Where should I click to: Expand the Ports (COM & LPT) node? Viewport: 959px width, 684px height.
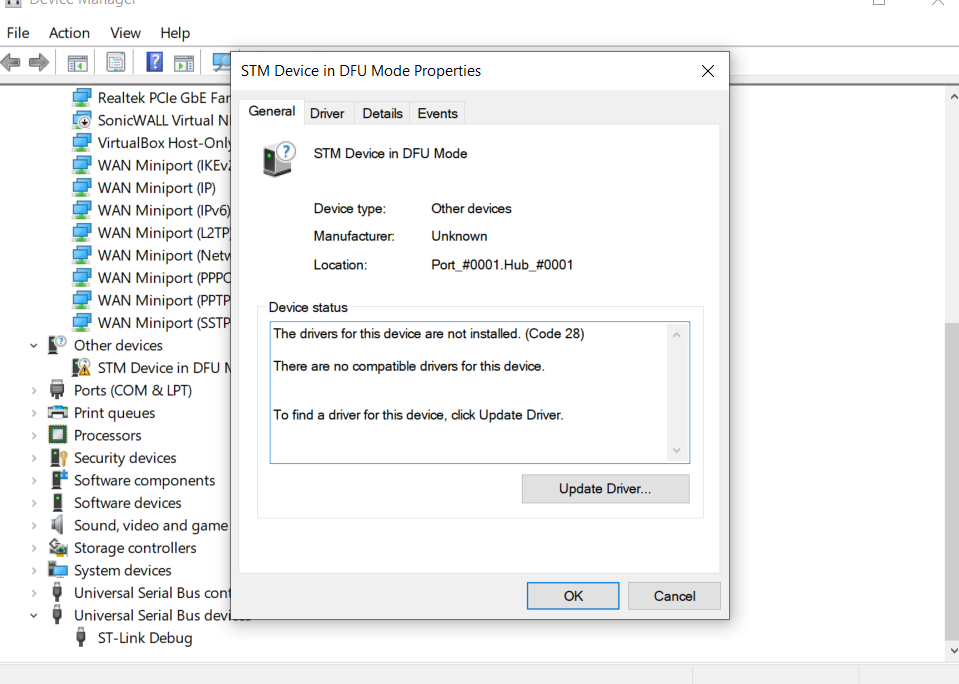coord(34,390)
